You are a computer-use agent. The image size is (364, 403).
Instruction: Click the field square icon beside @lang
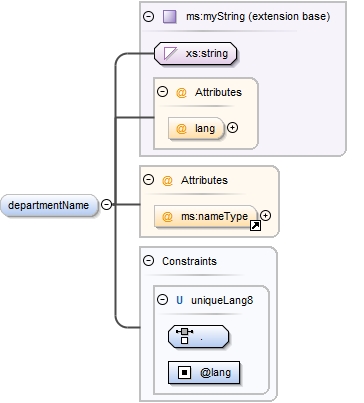click(184, 372)
